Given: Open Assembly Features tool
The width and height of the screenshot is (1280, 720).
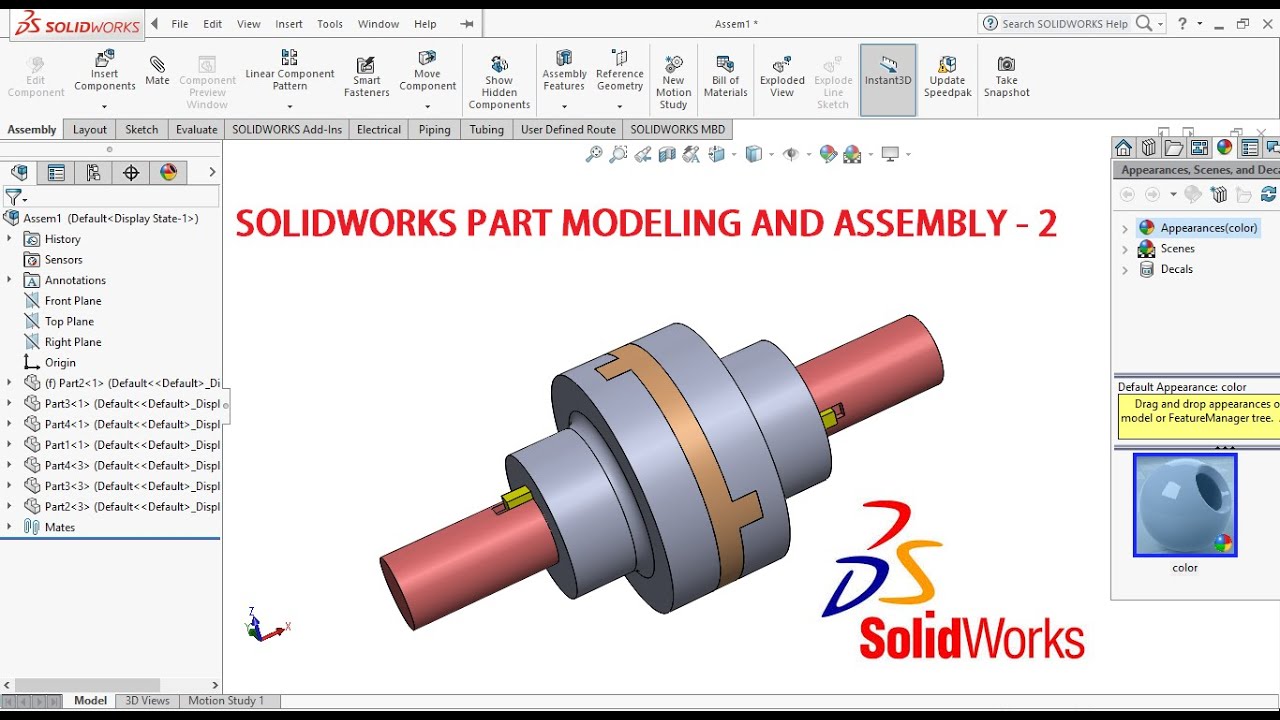Looking at the screenshot, I should (x=564, y=70).
